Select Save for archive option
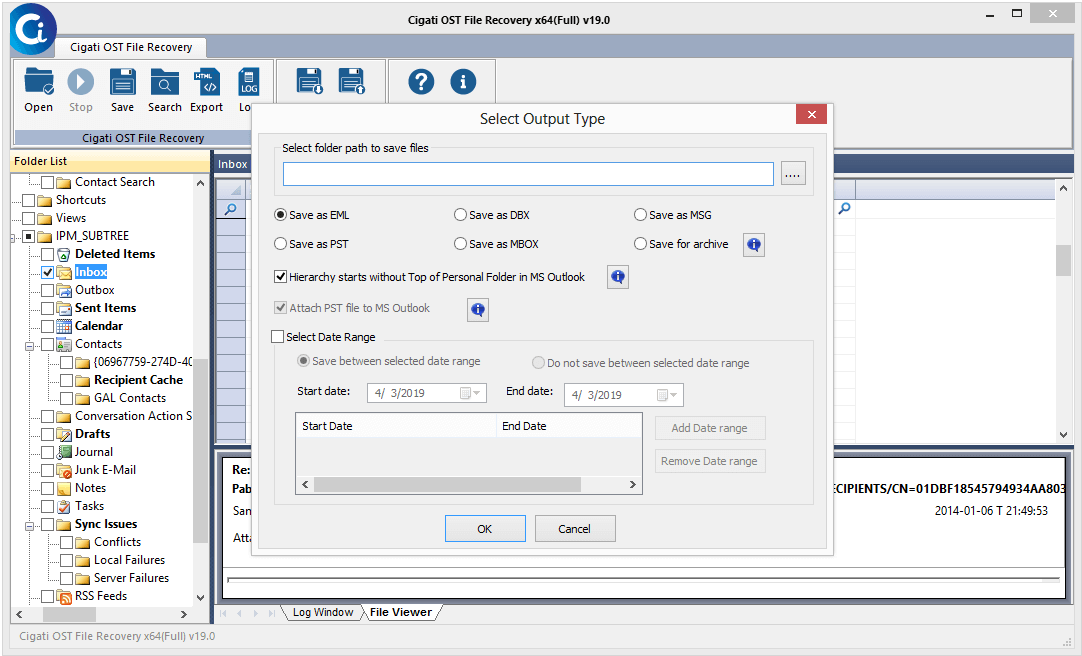The image size is (1082, 656). [640, 244]
